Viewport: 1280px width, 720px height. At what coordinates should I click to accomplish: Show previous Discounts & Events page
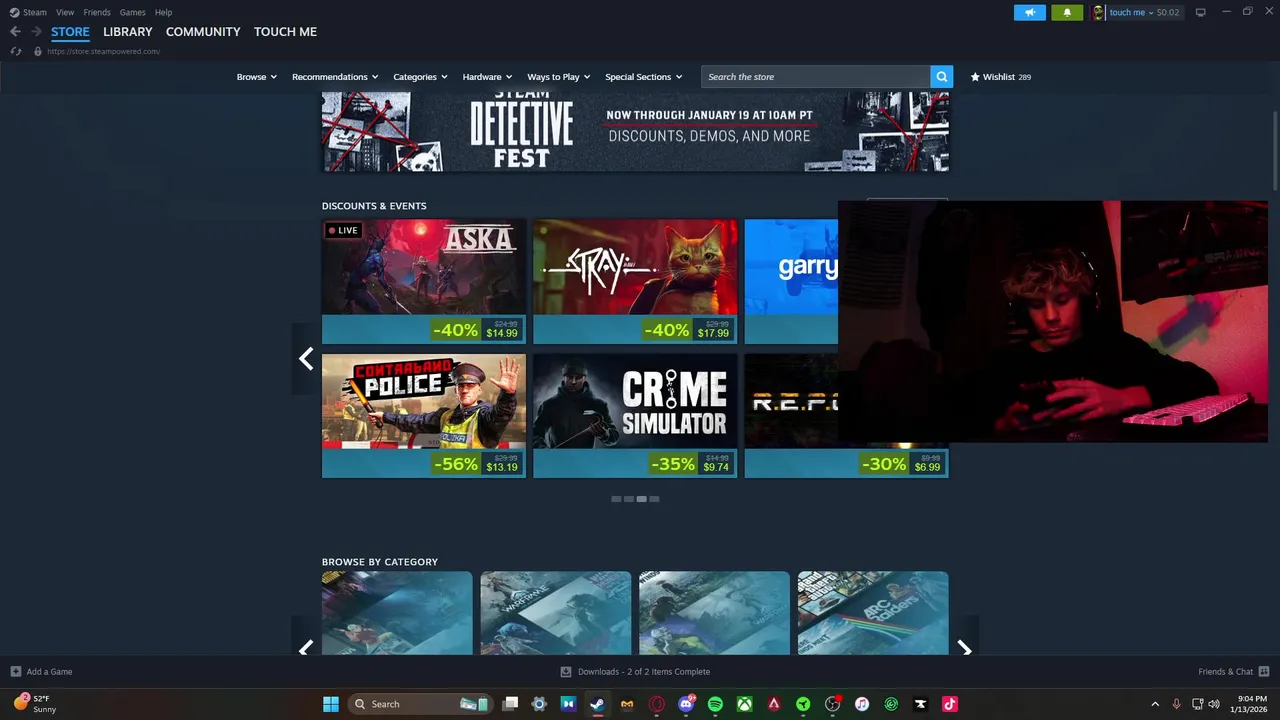(306, 359)
